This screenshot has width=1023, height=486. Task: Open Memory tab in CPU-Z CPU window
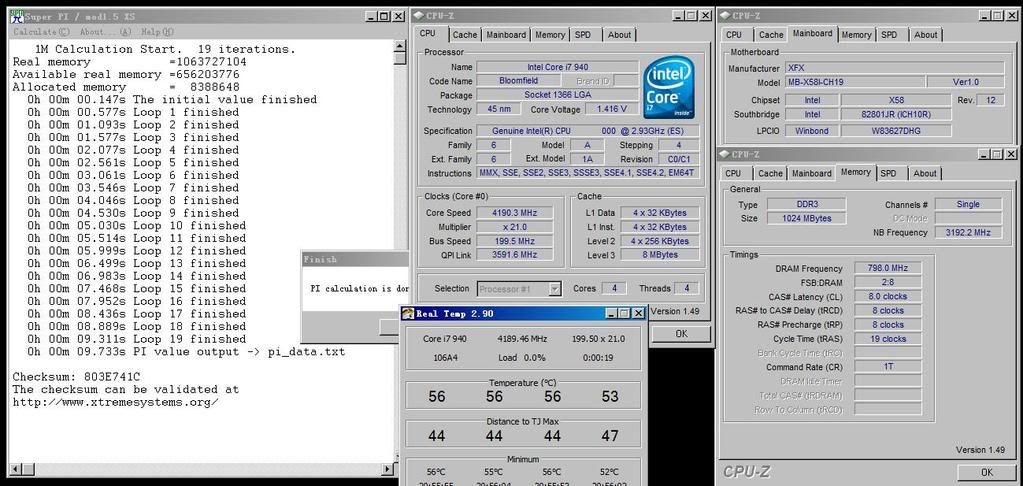click(x=550, y=35)
